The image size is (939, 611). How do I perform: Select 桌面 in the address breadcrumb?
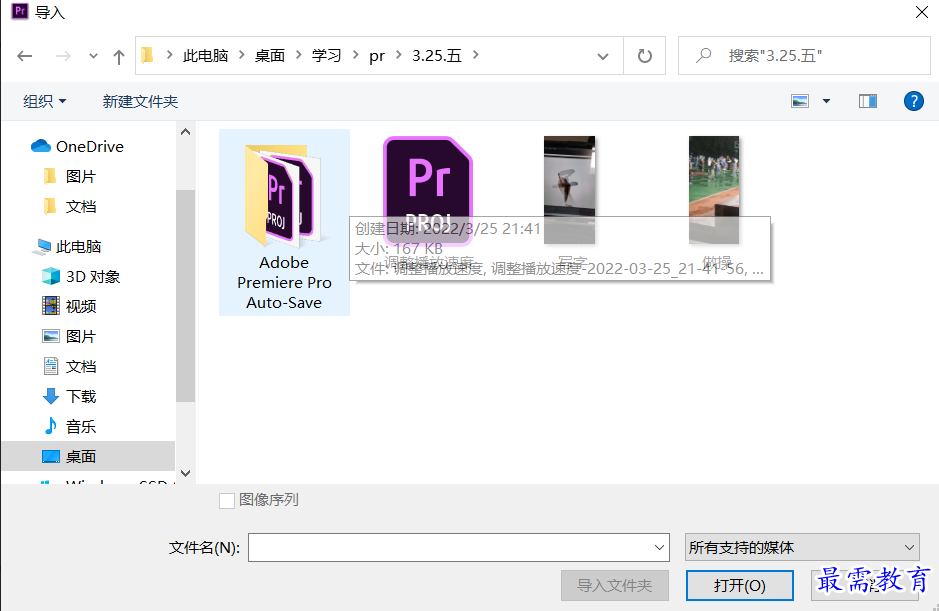[x=269, y=56]
